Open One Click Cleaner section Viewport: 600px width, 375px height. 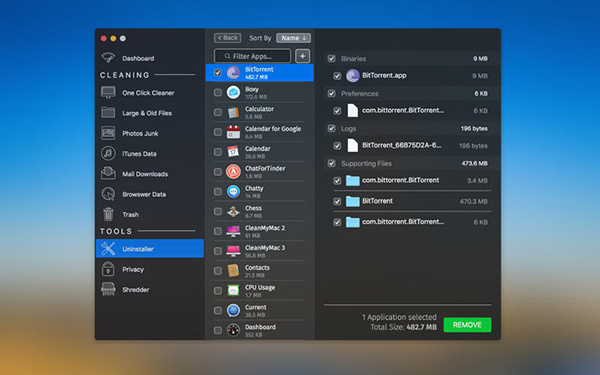click(x=148, y=93)
